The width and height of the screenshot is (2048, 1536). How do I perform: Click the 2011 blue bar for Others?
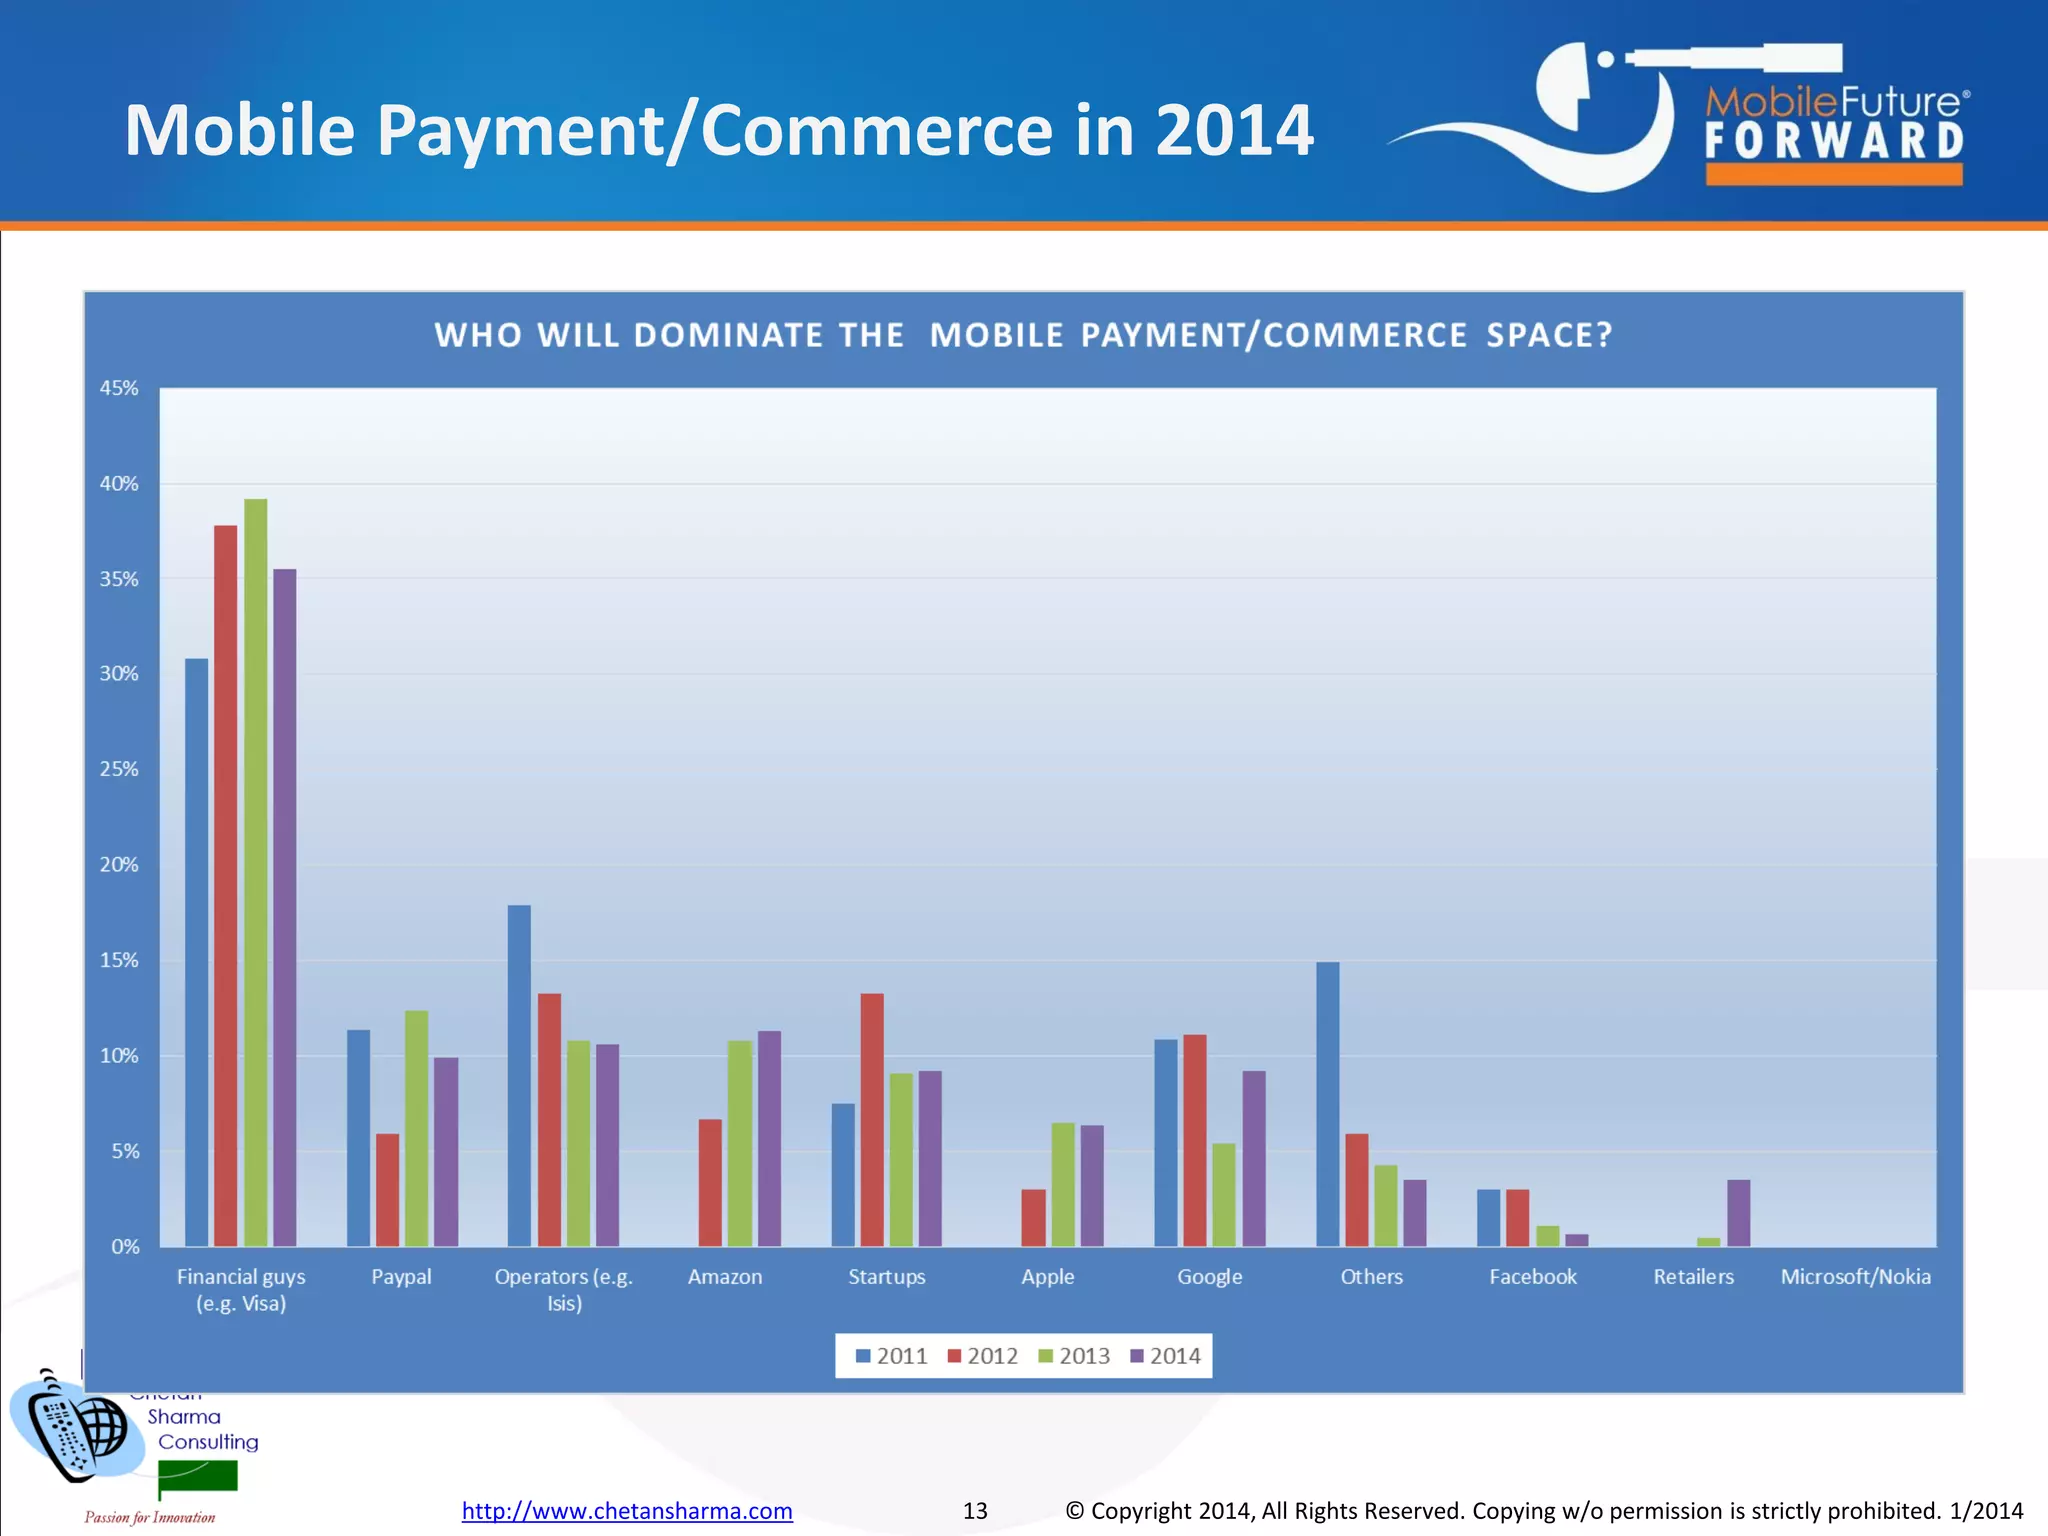[x=1328, y=1104]
